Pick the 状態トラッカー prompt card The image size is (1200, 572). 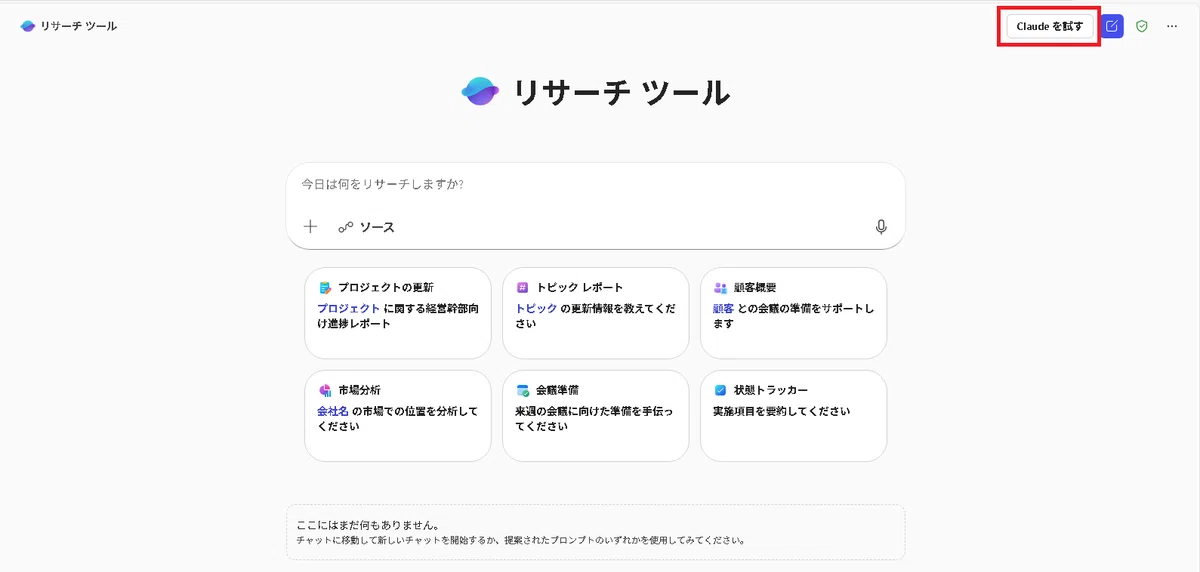pos(793,416)
